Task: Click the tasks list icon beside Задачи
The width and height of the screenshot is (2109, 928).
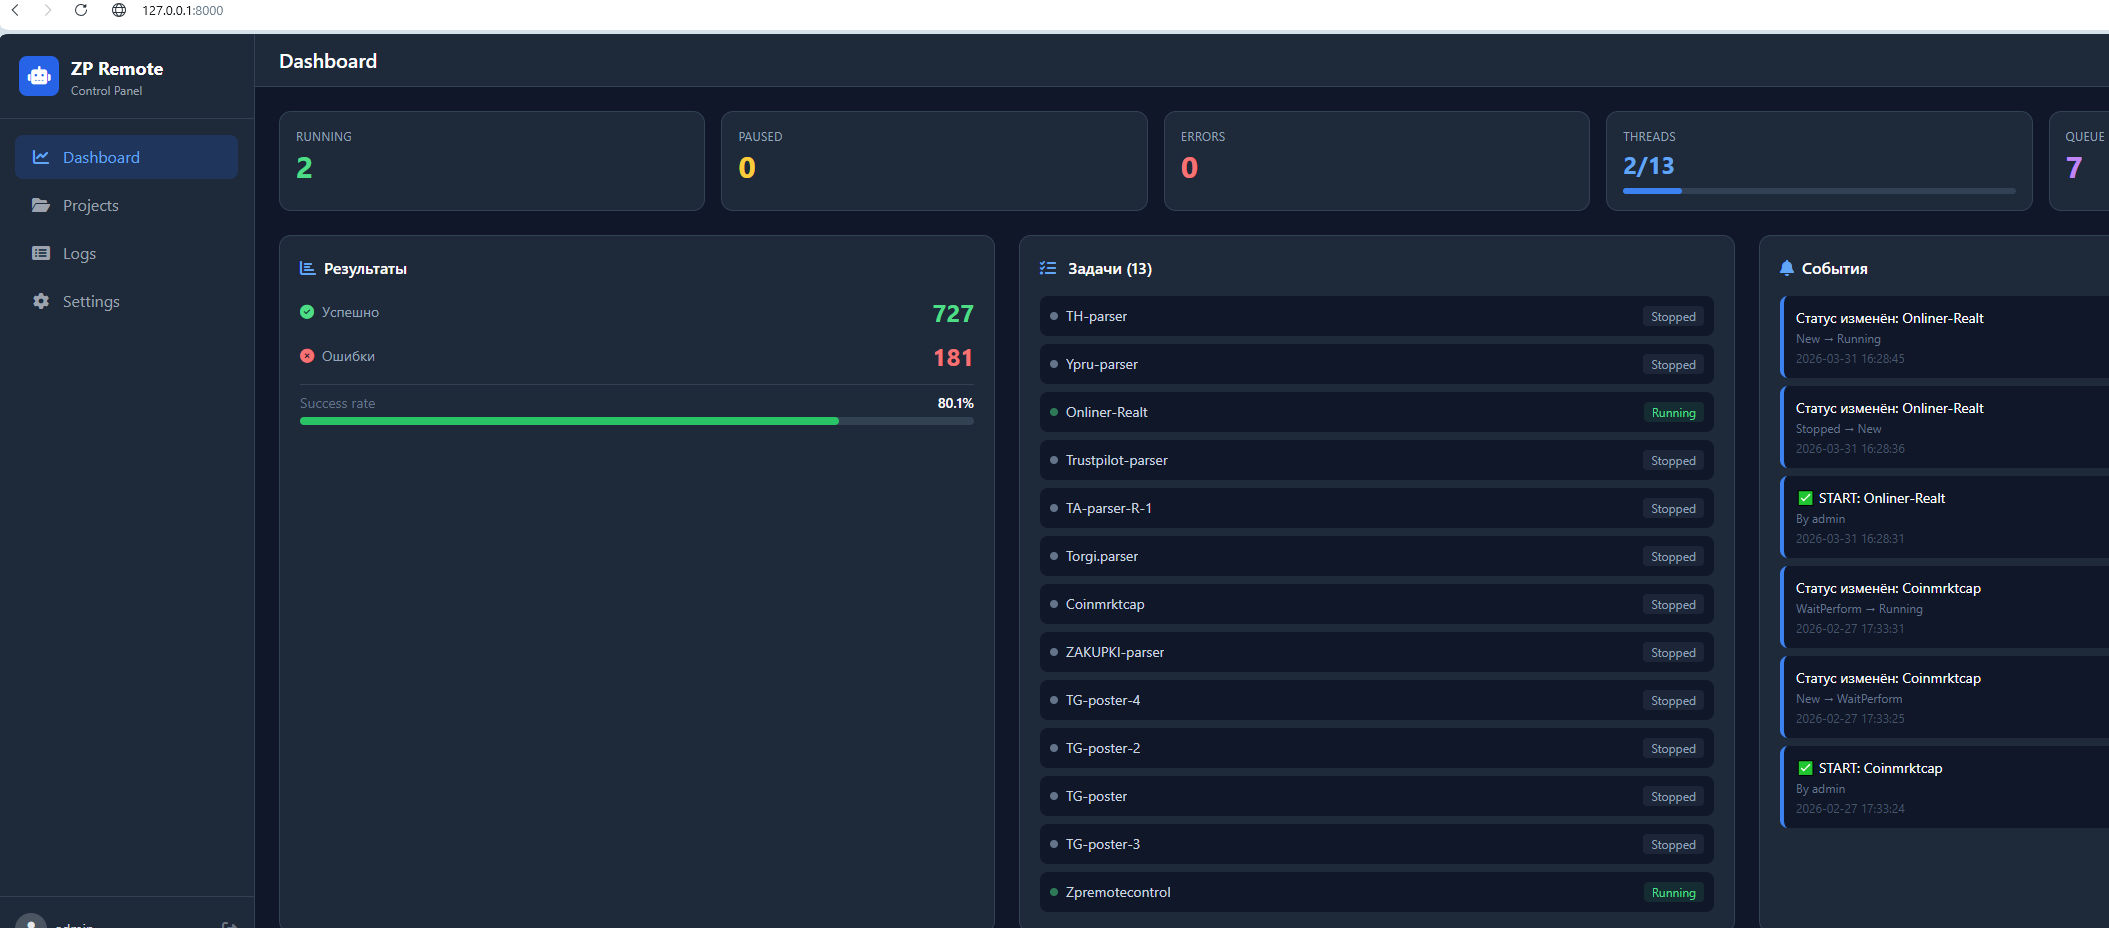Action: pos(1048,268)
